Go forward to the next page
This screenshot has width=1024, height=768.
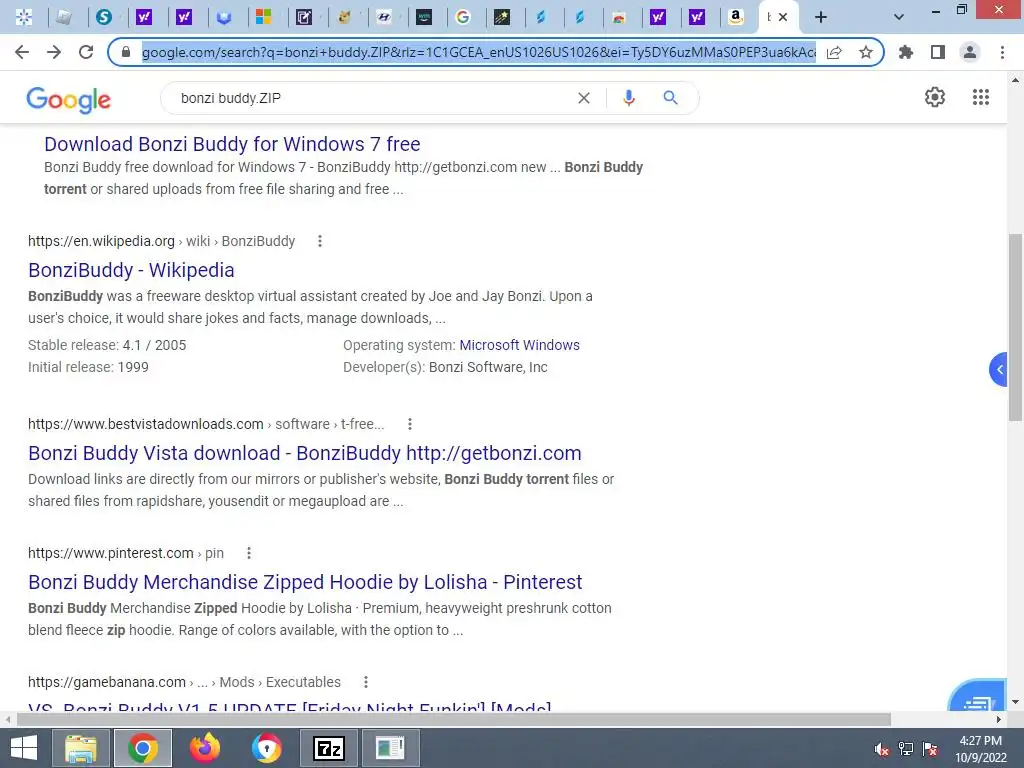(54, 52)
